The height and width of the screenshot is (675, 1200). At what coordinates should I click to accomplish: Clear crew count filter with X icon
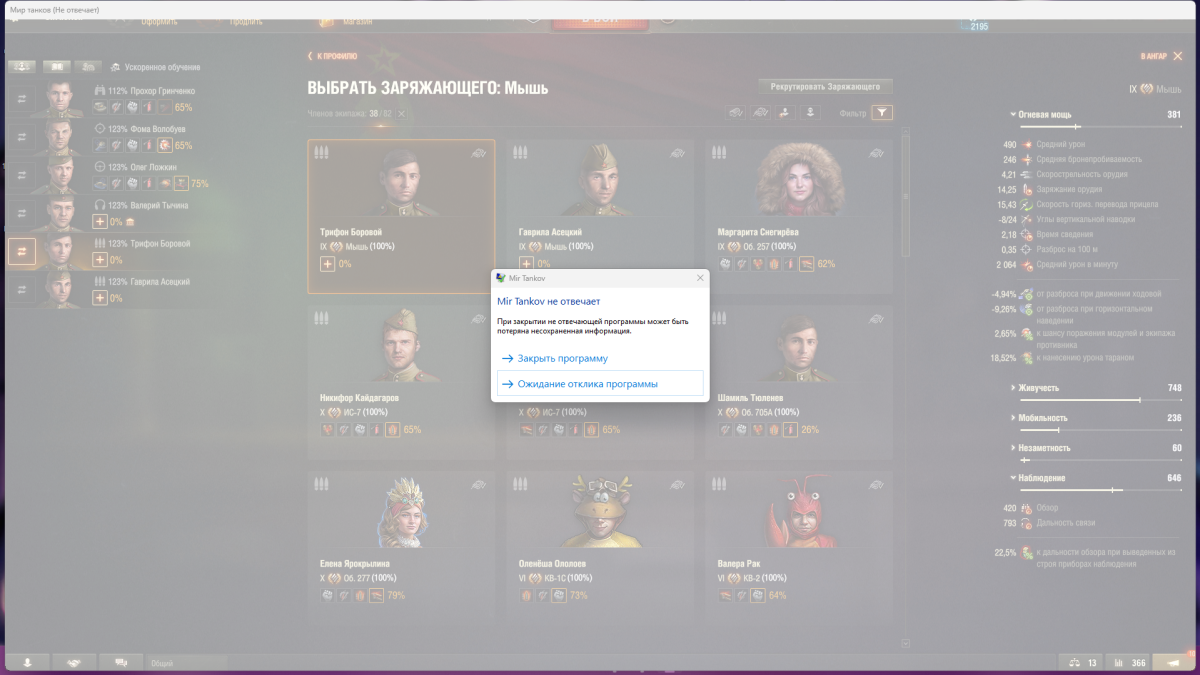point(401,114)
